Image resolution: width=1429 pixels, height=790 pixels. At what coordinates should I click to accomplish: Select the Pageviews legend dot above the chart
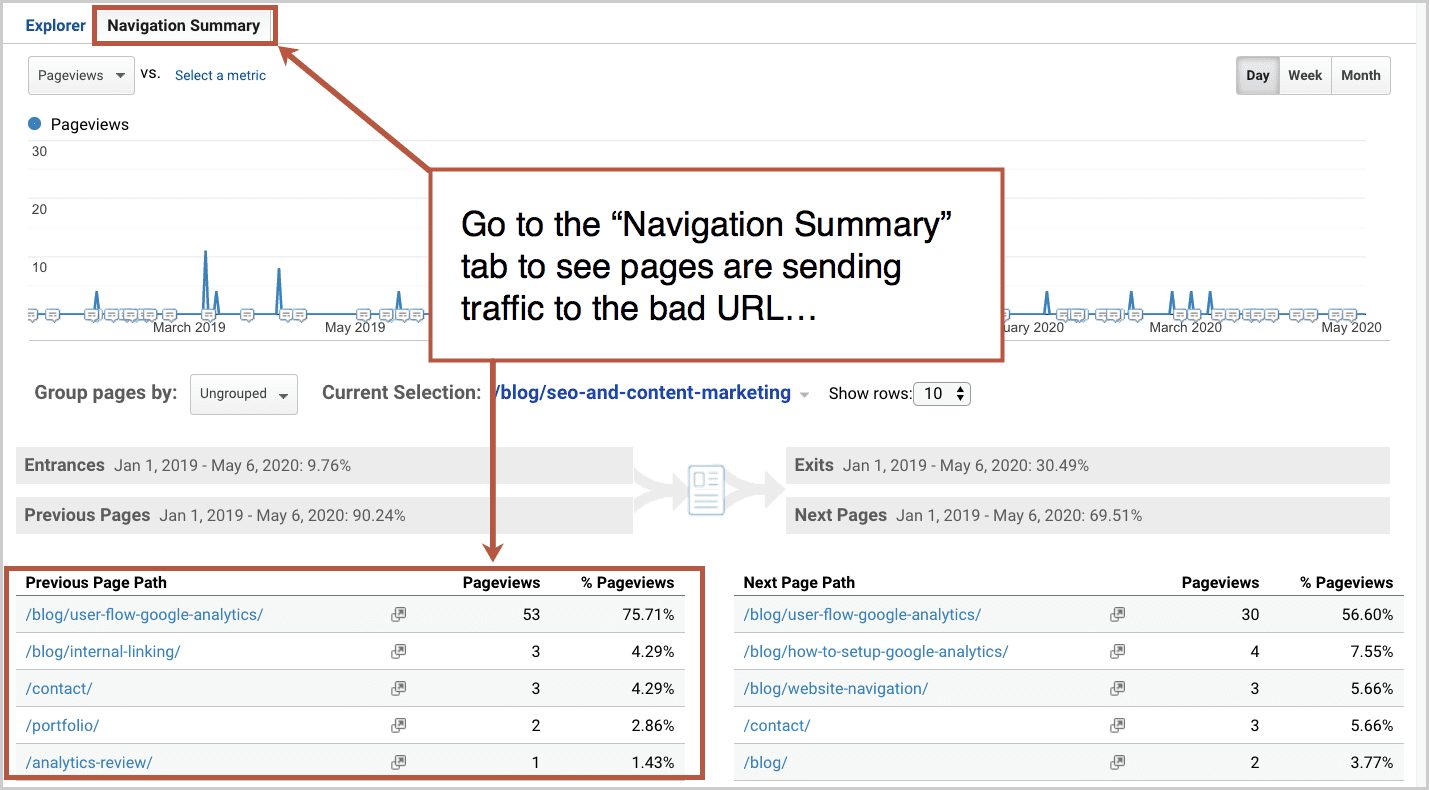click(x=36, y=123)
